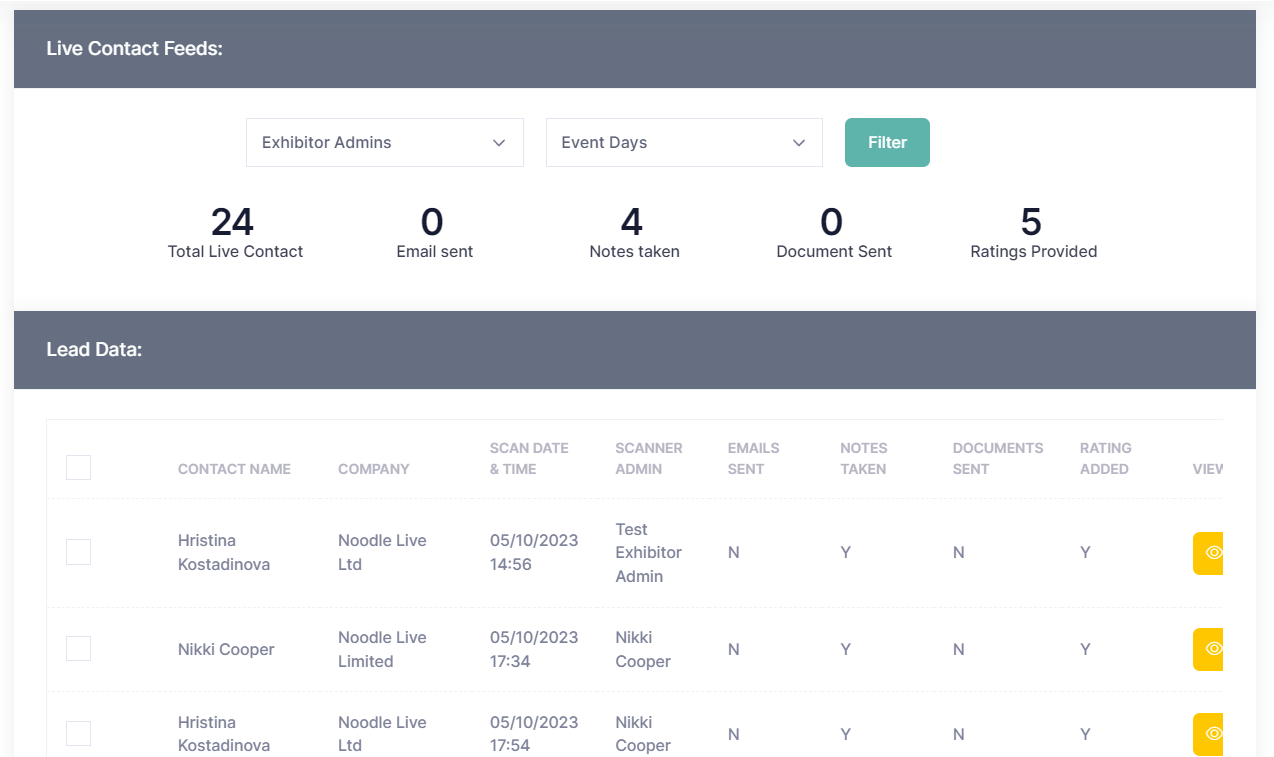The image size is (1274, 757).
Task: Open the Exhibitor Admins dropdown
Action: point(384,142)
